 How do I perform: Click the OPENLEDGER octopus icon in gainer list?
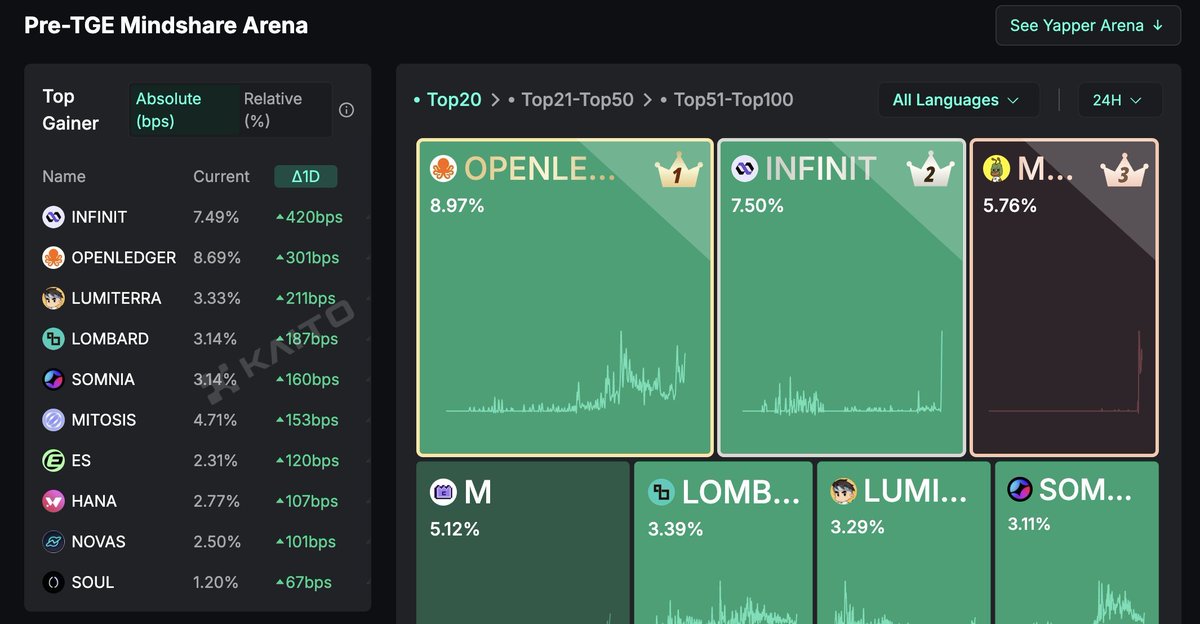click(x=53, y=258)
